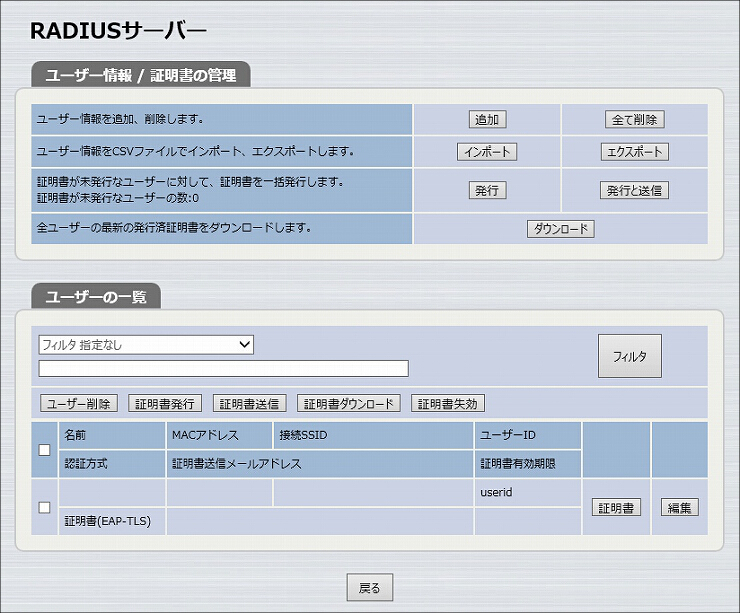Select the ユーザー情報 / 証明書の管理 section tab
The image size is (740, 613).
coord(141,75)
